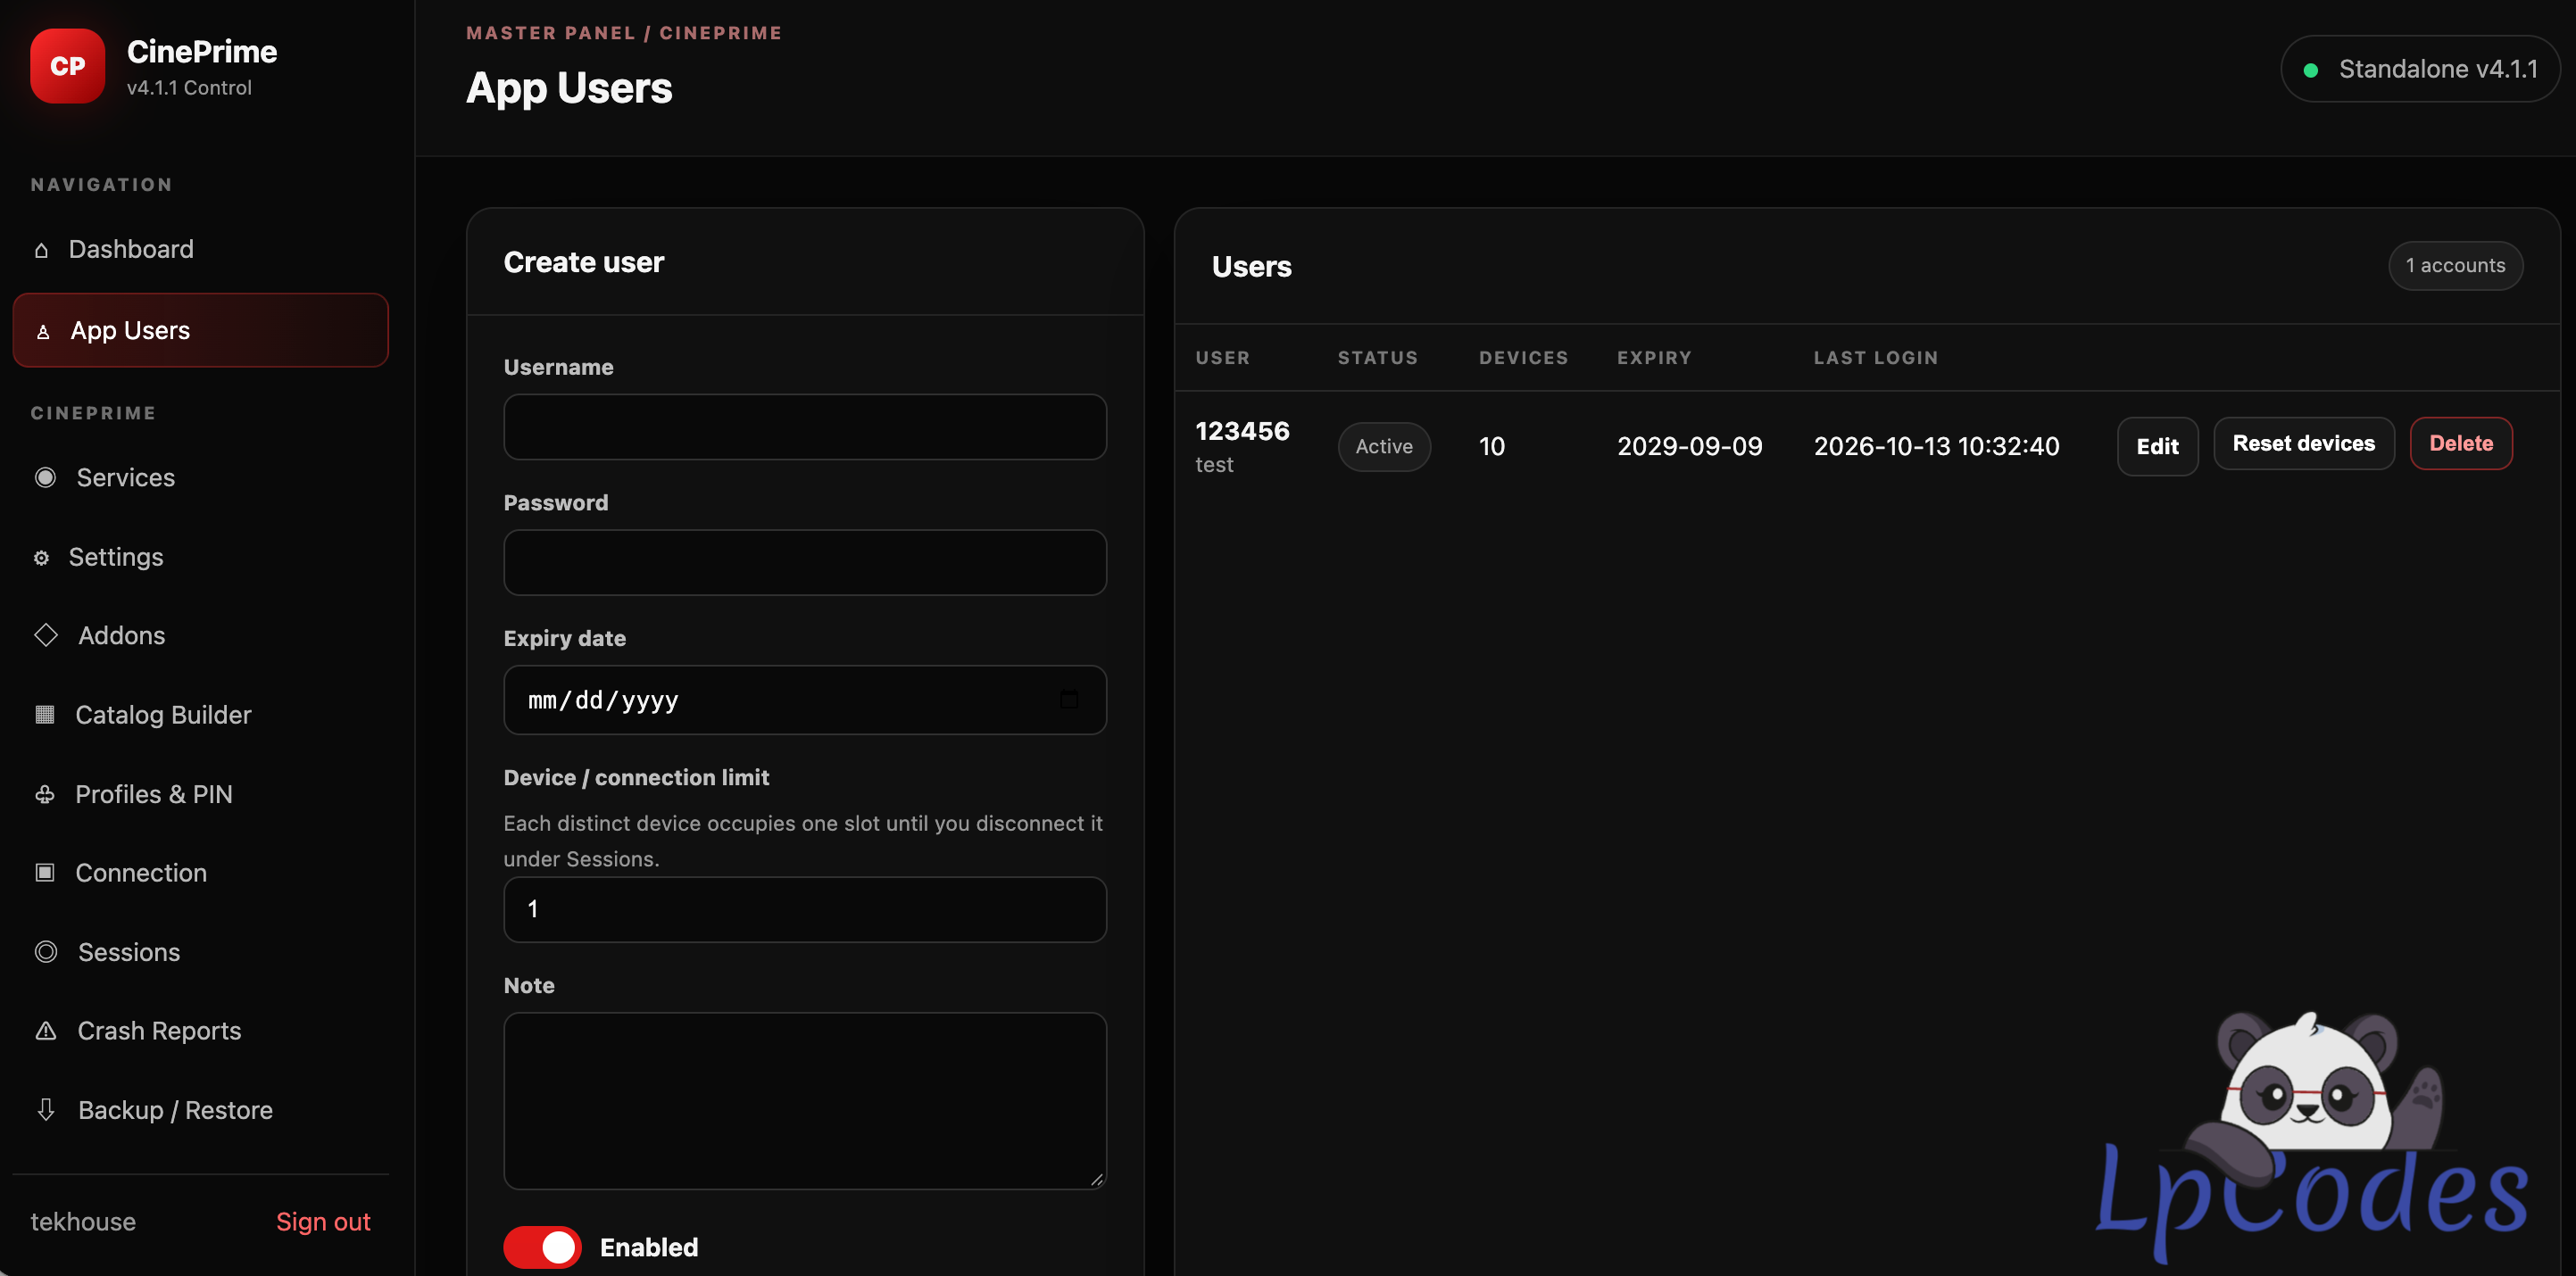Click the '1 accounts' badge
The image size is (2576, 1276).
2455,266
